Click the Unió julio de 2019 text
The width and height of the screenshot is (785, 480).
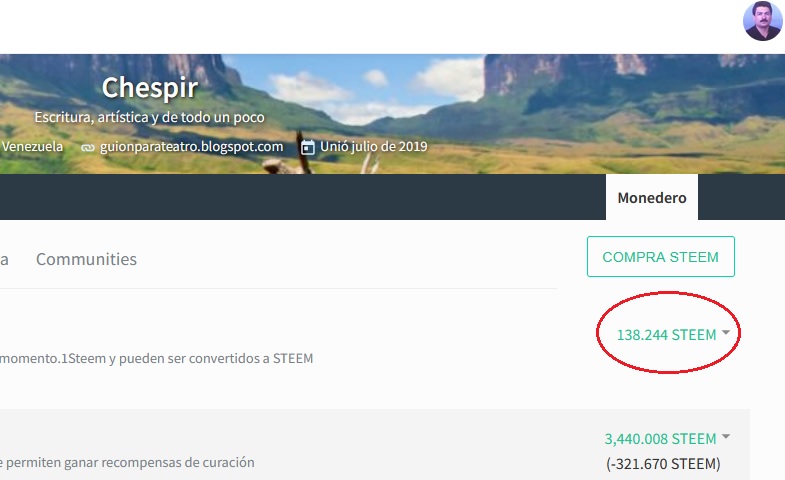(x=373, y=147)
